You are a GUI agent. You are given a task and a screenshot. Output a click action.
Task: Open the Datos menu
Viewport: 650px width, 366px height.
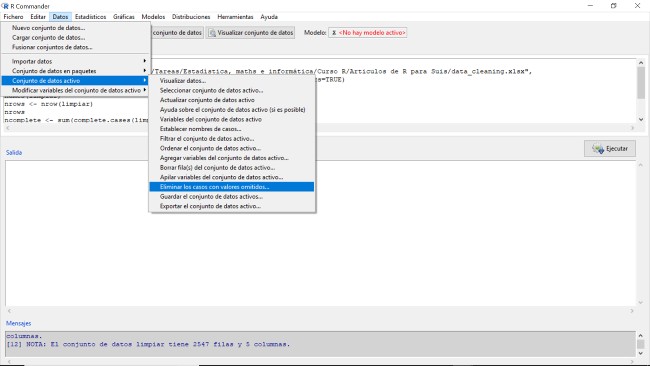[60, 17]
